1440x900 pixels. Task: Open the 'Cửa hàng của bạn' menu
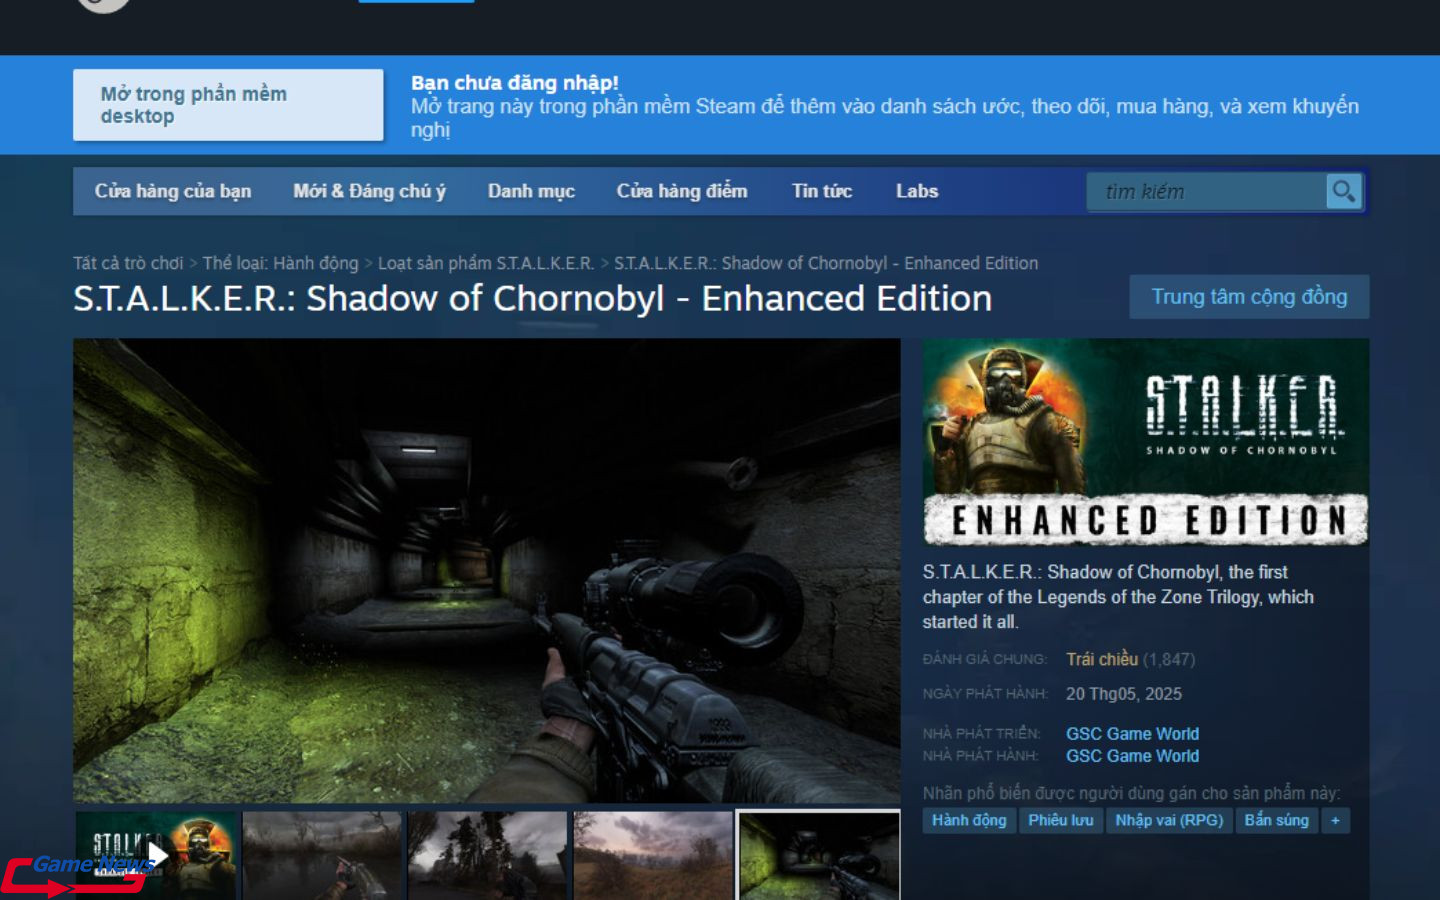(x=173, y=191)
